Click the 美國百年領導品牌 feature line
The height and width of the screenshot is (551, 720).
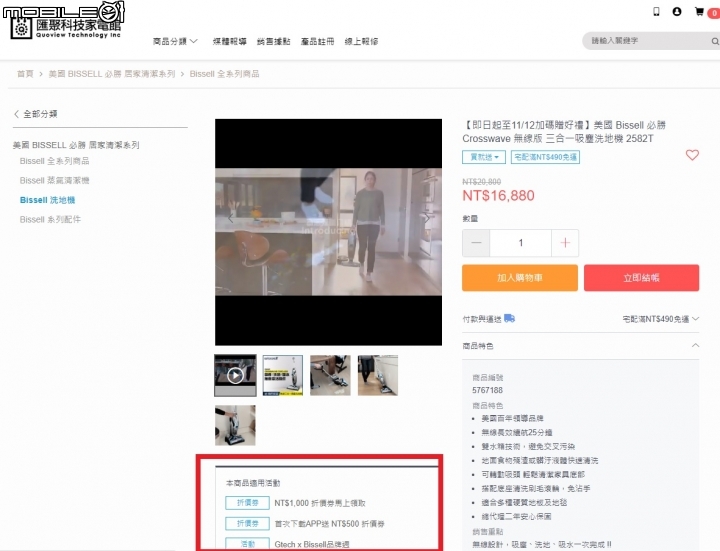pos(512,418)
